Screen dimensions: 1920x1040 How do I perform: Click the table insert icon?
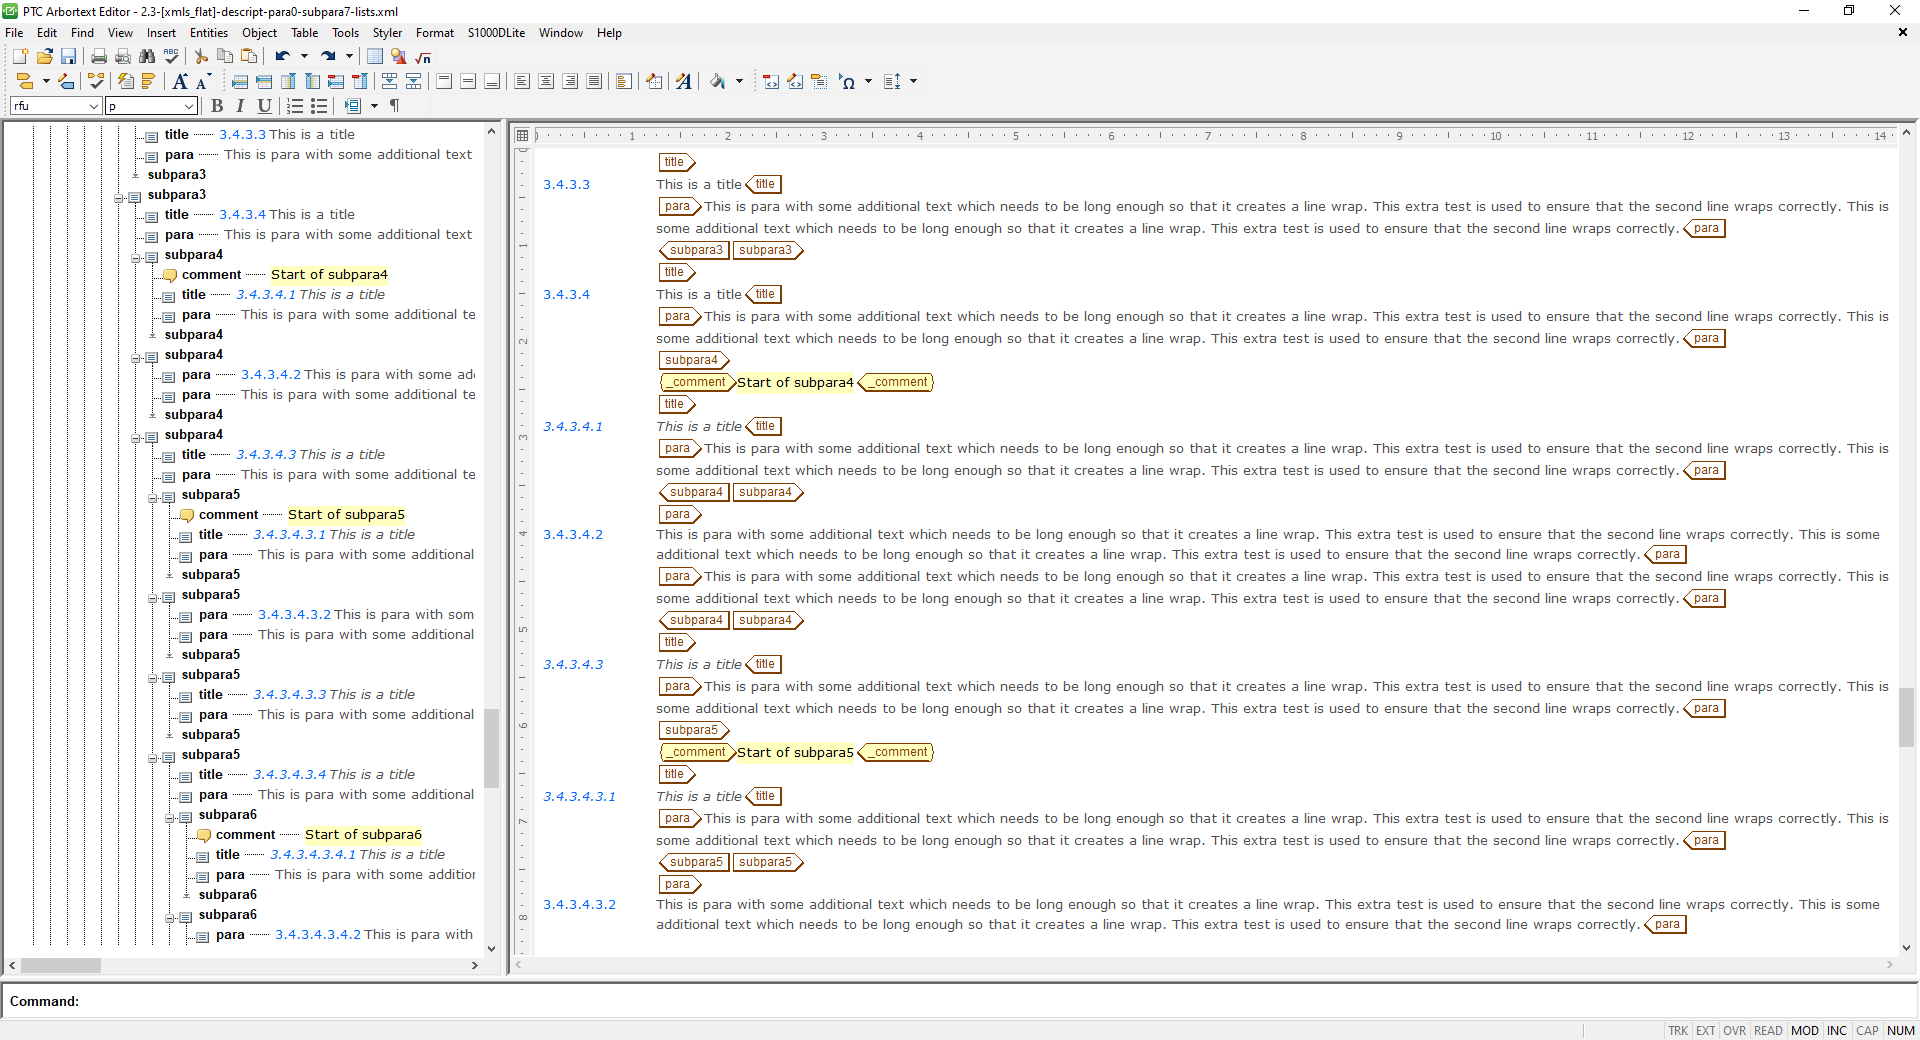pos(374,56)
